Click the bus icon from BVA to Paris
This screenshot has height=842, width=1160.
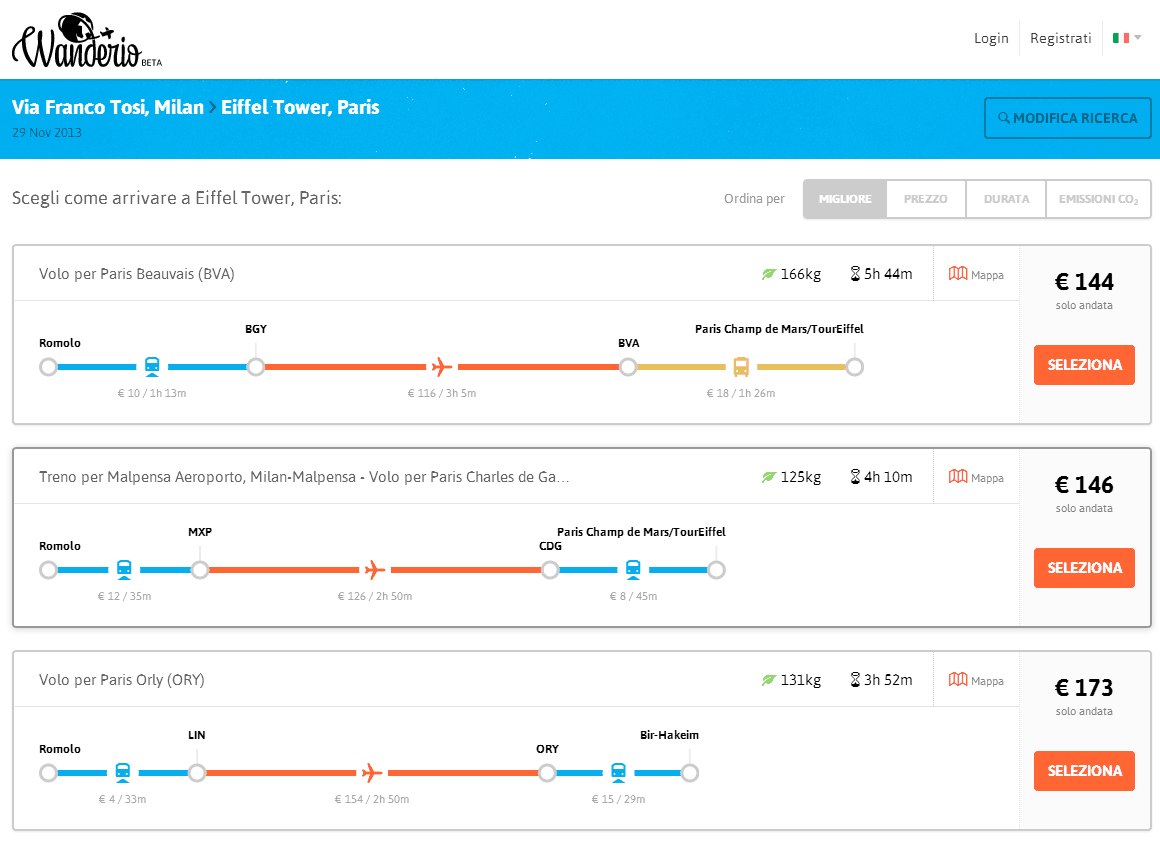pos(741,366)
